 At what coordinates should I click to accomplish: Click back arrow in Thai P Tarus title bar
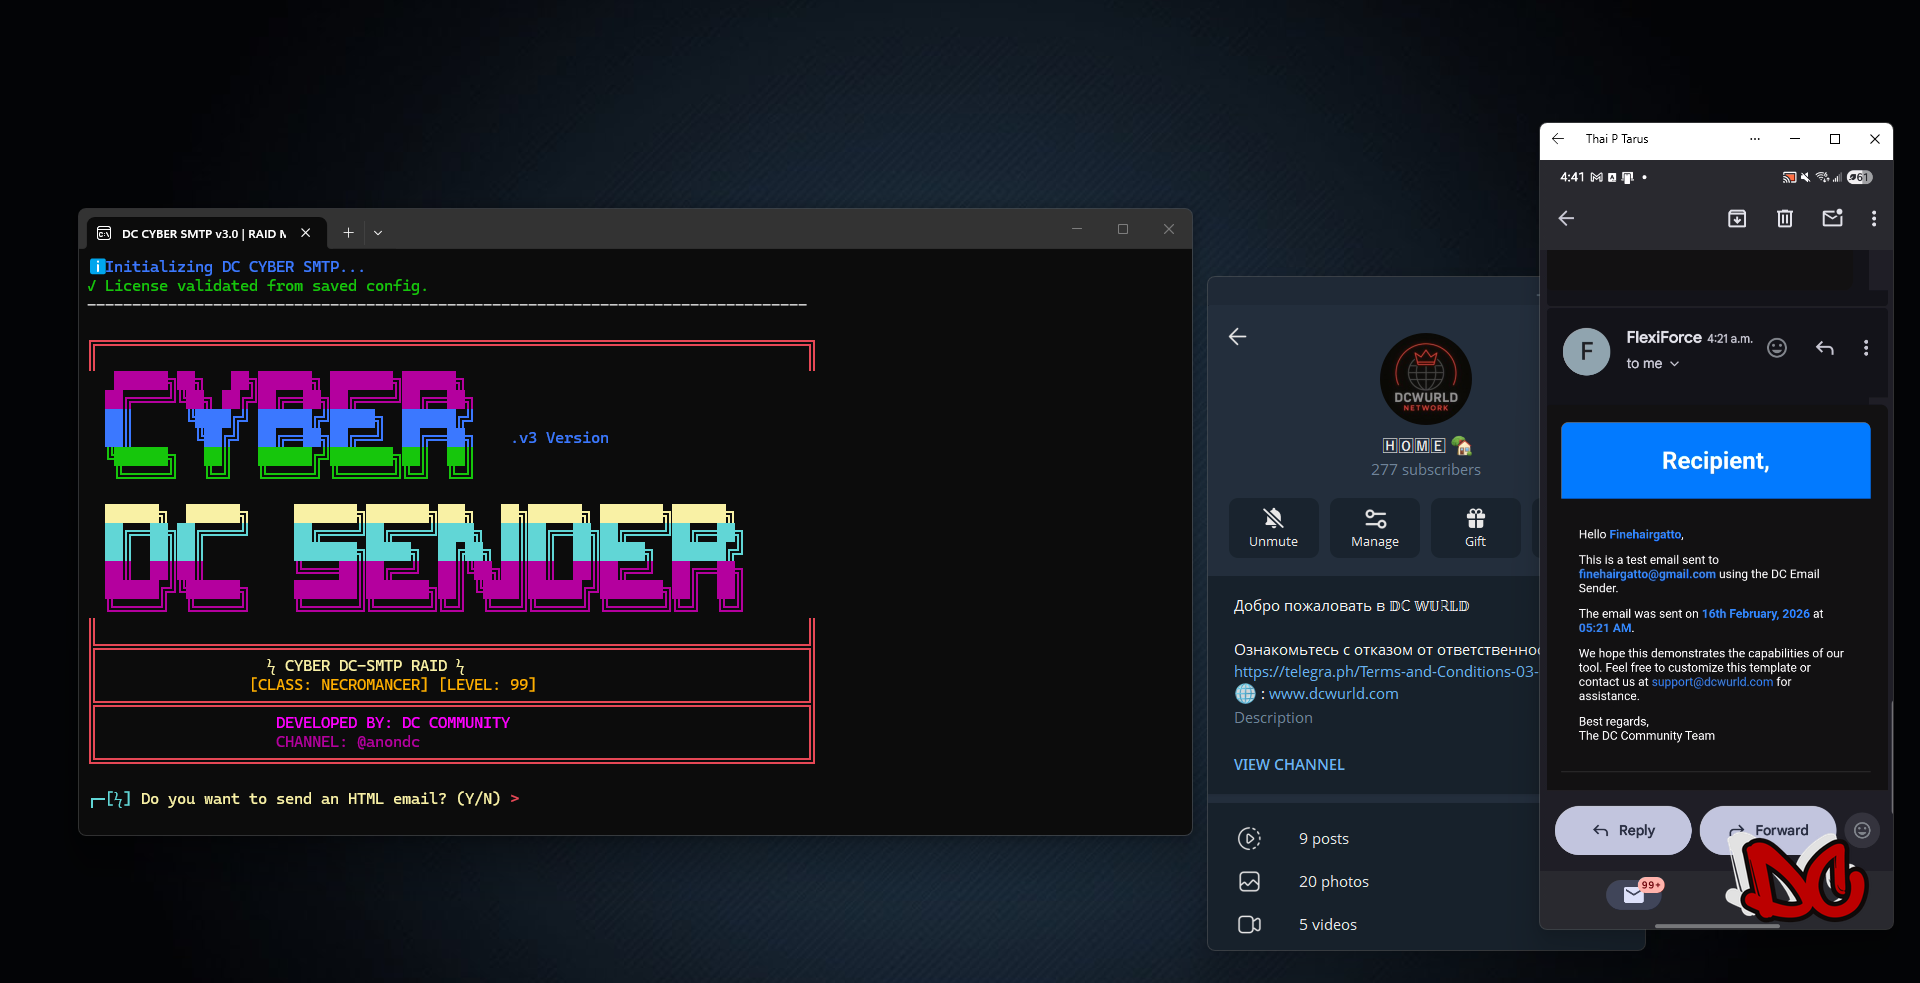[1558, 139]
